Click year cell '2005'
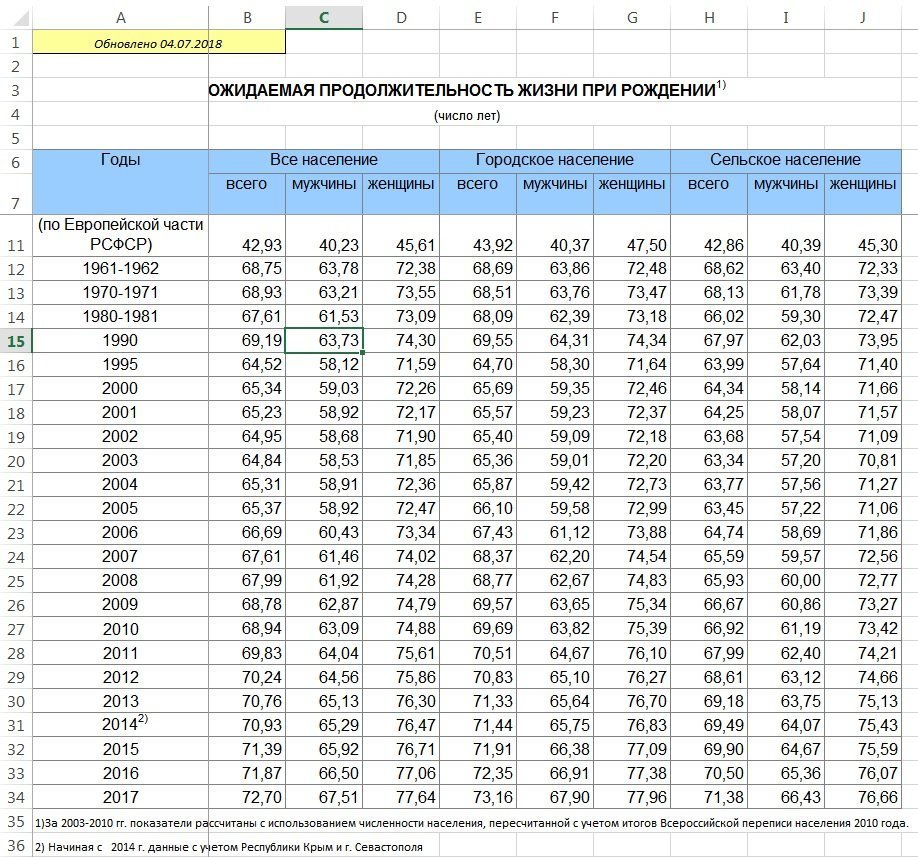 tap(121, 509)
